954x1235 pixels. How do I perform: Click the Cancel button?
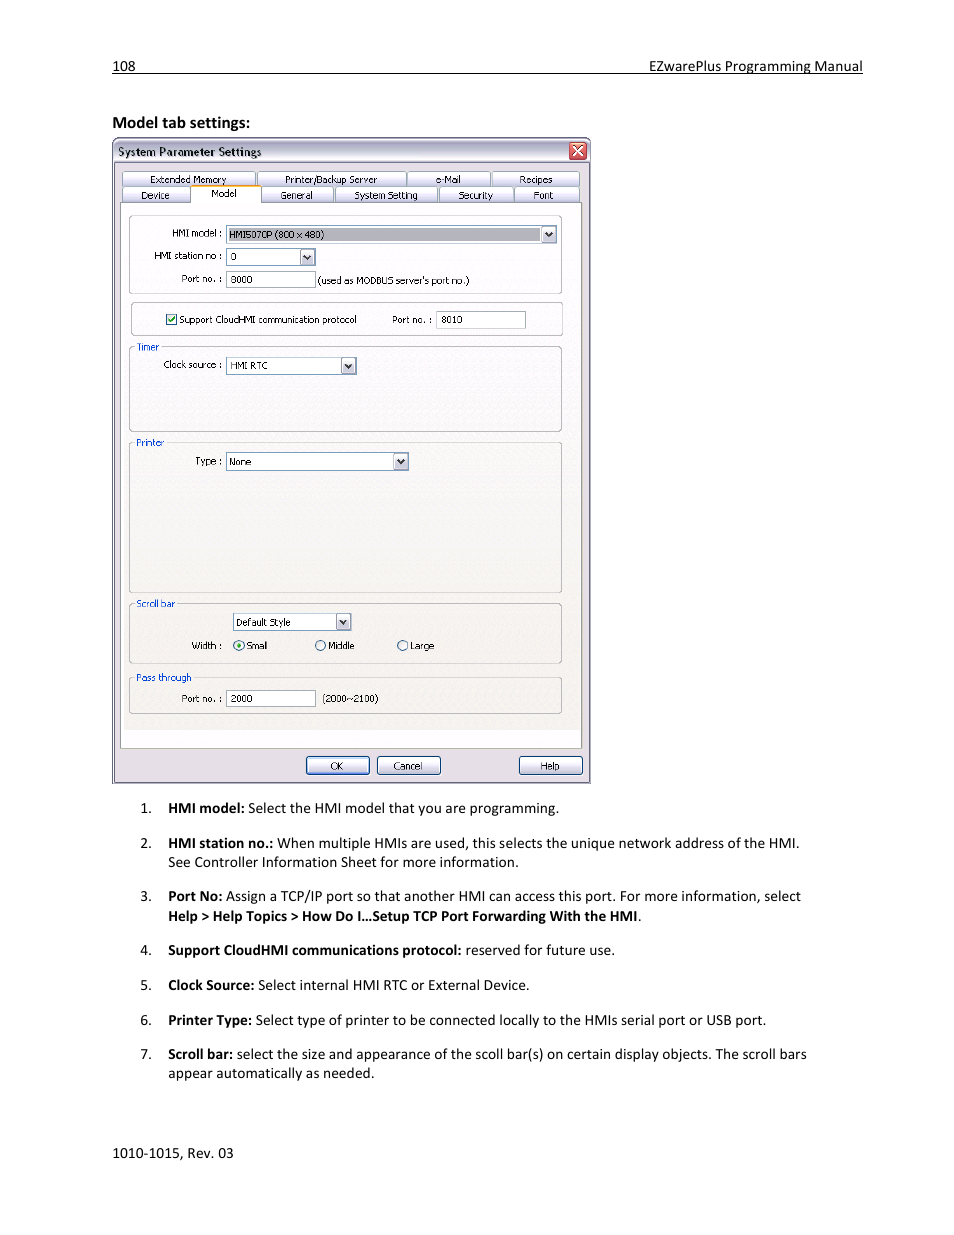[x=408, y=766]
